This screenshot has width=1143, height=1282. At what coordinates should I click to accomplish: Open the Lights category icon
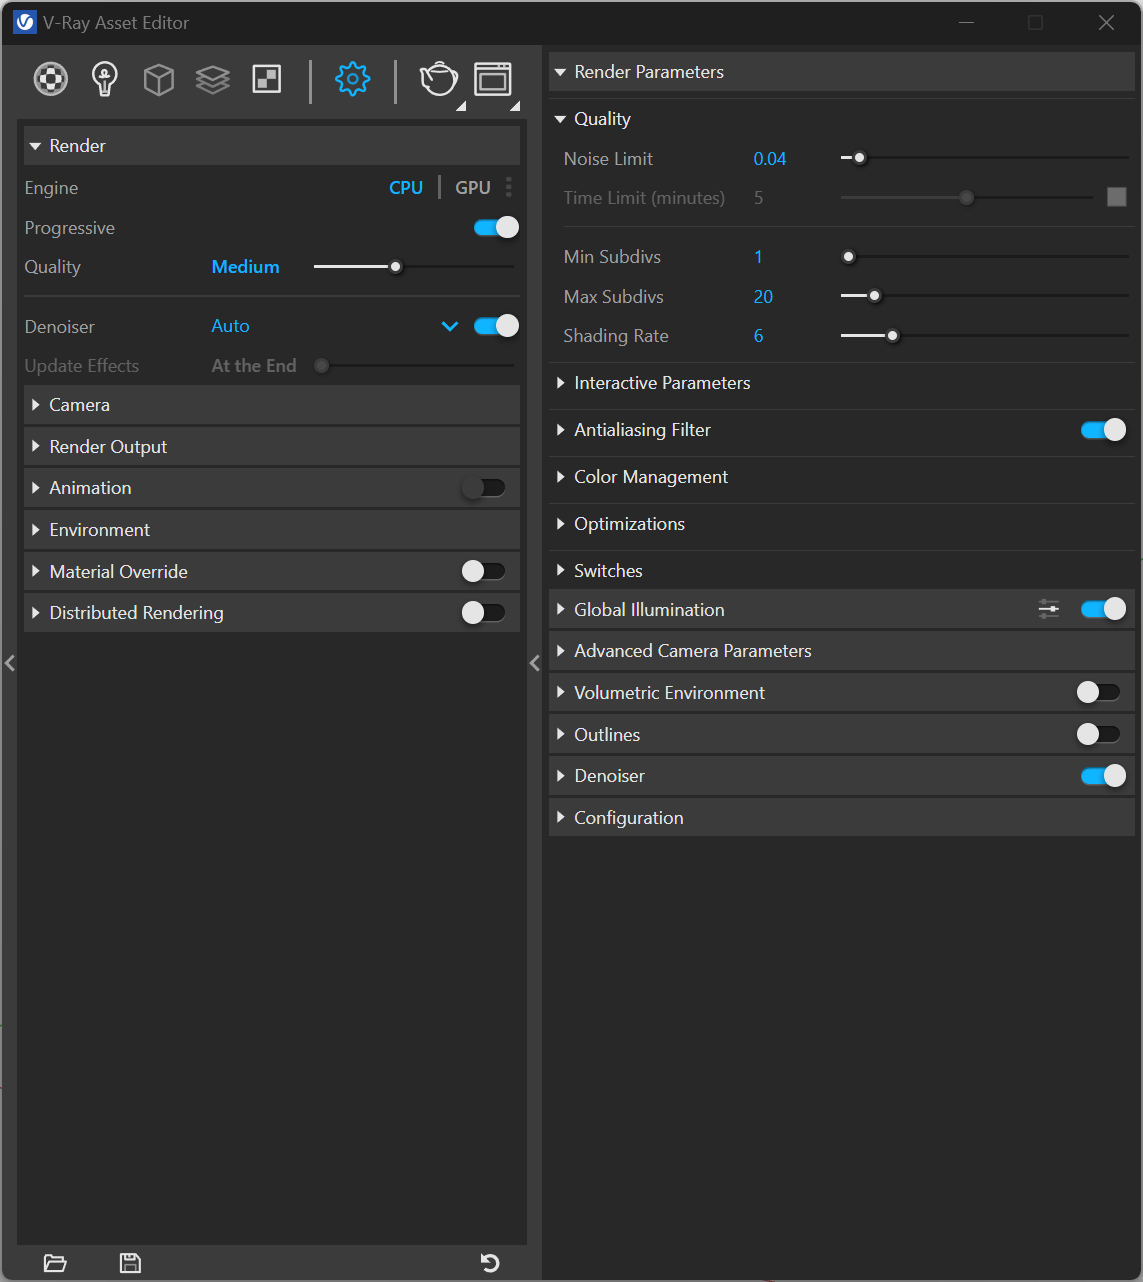[x=105, y=79]
